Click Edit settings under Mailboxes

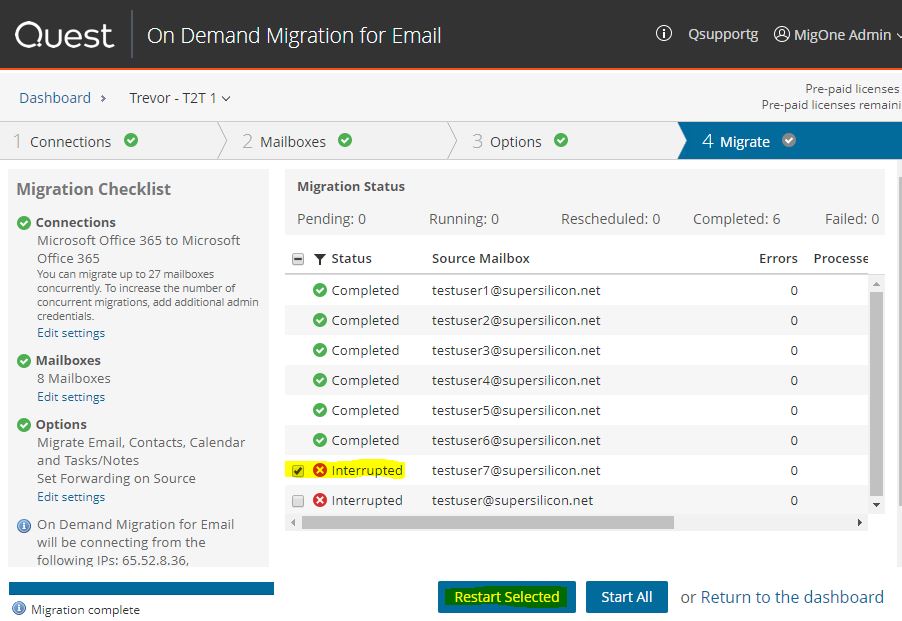click(71, 397)
